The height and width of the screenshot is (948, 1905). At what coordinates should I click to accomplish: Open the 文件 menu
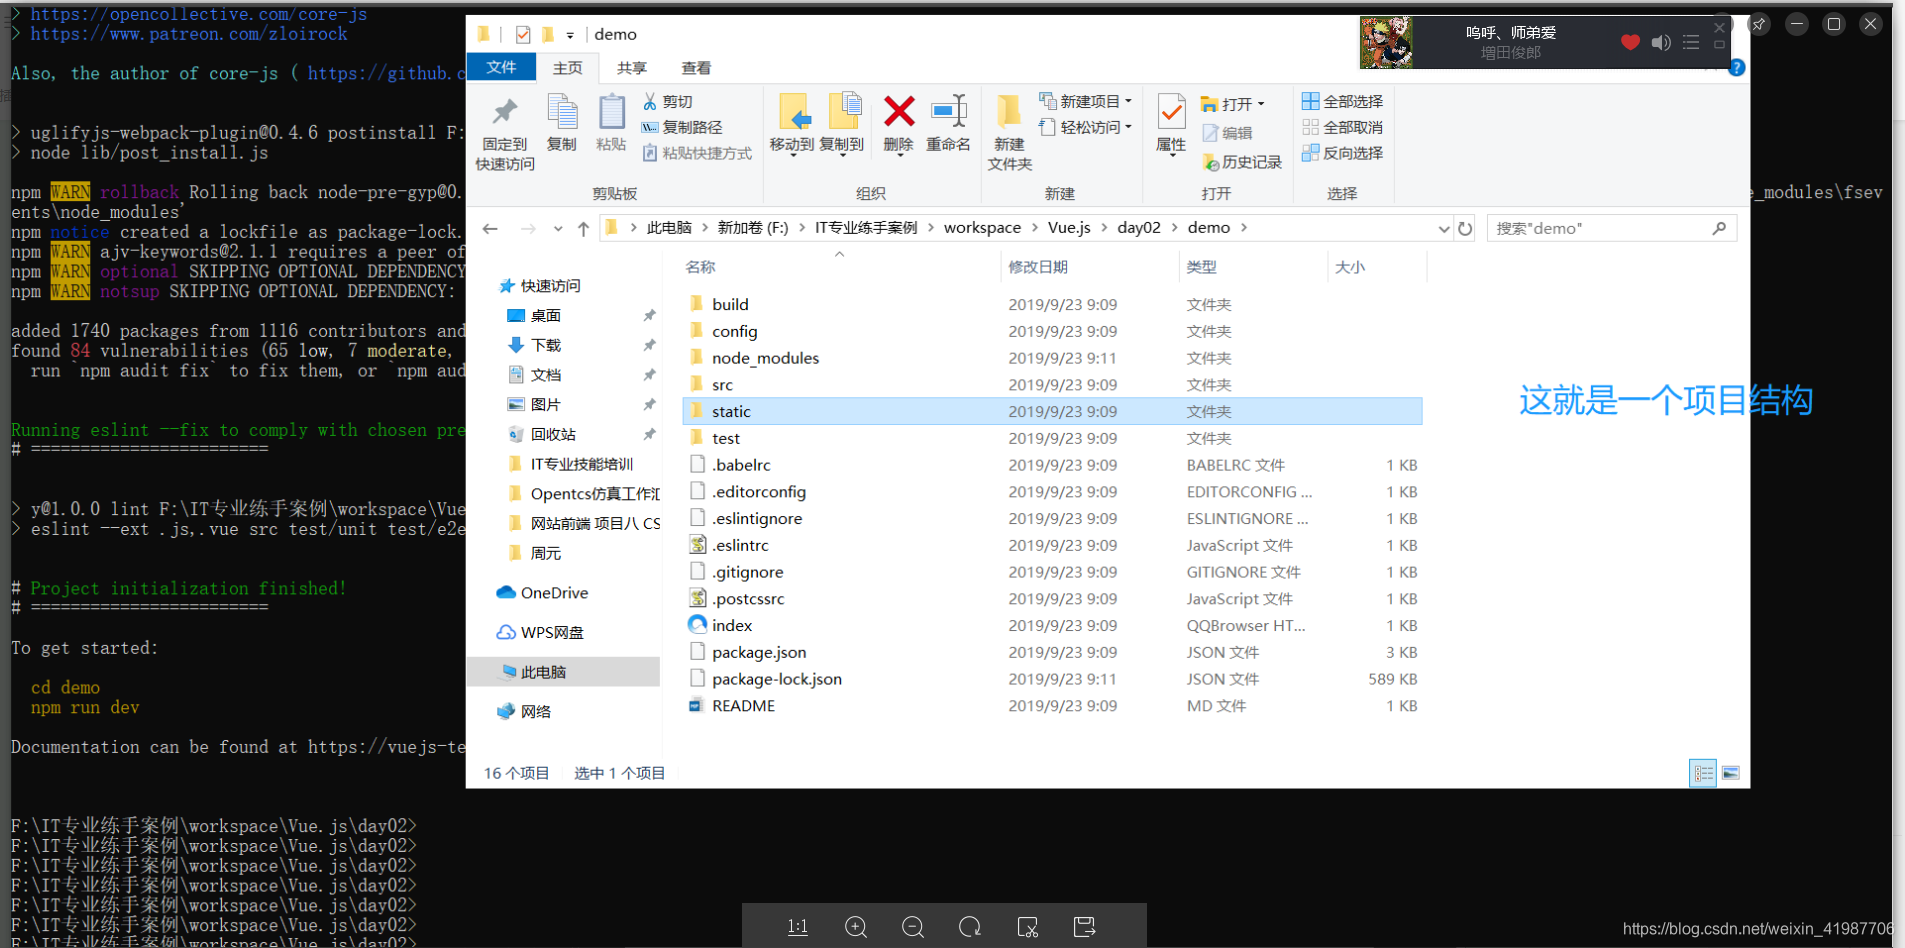(502, 67)
